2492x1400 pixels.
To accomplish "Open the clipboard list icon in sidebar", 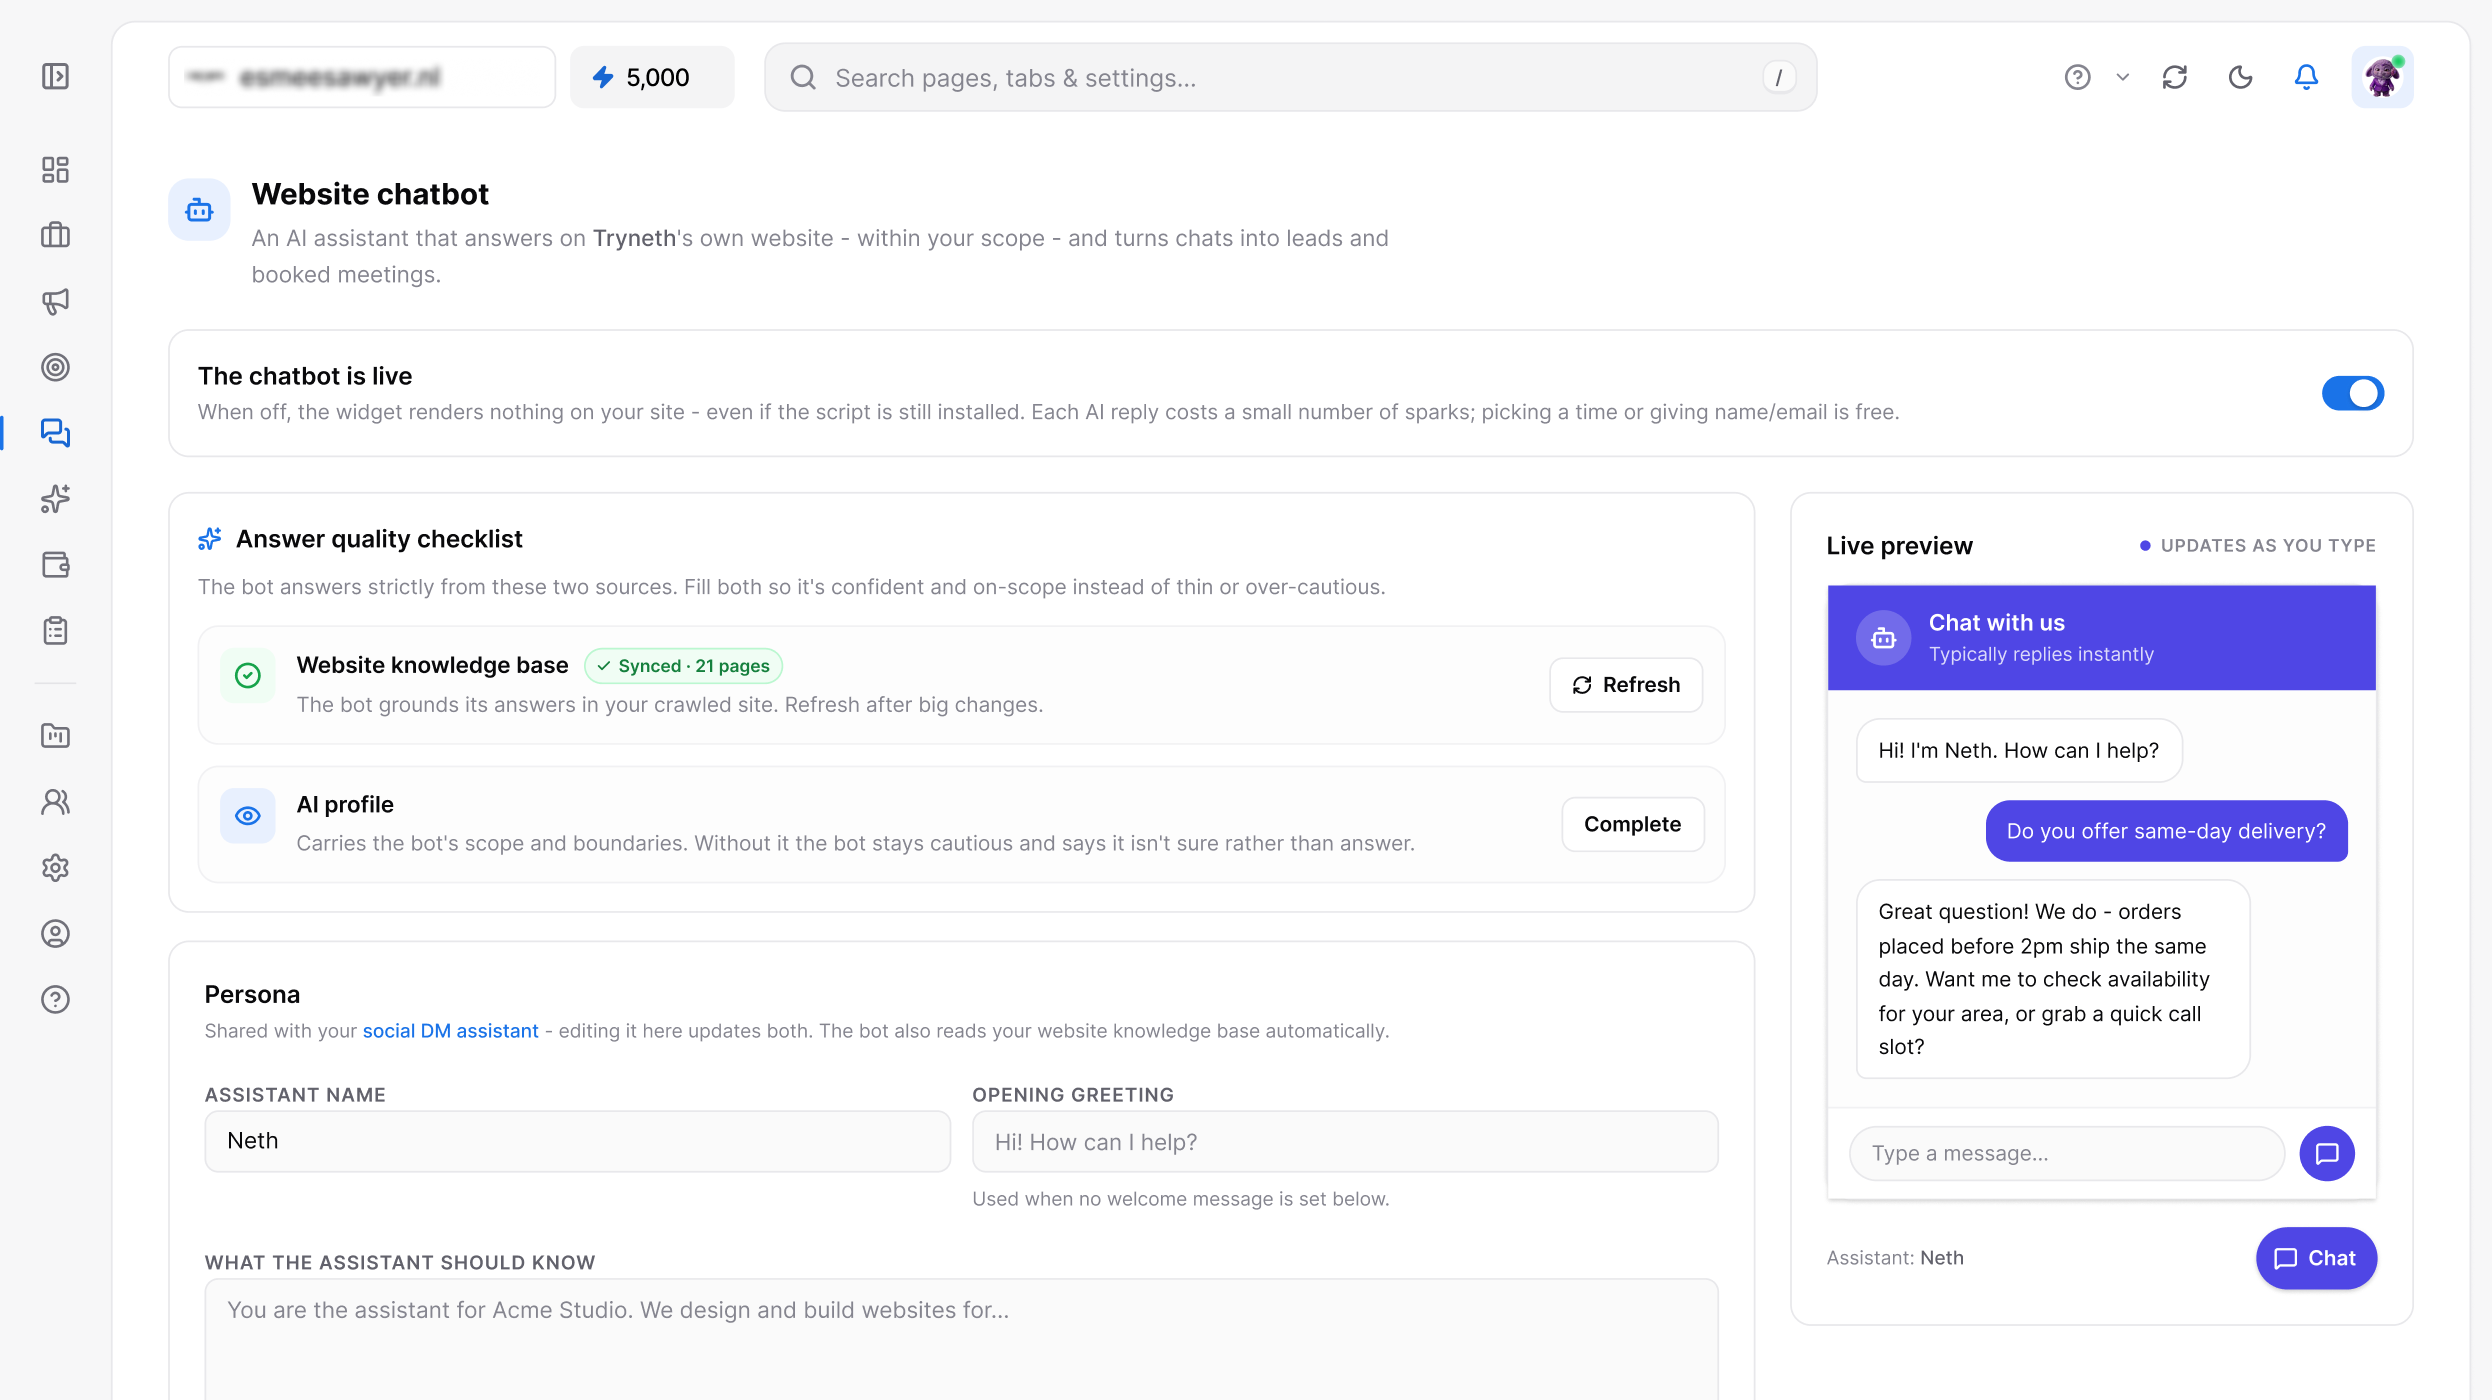I will click(x=55, y=631).
